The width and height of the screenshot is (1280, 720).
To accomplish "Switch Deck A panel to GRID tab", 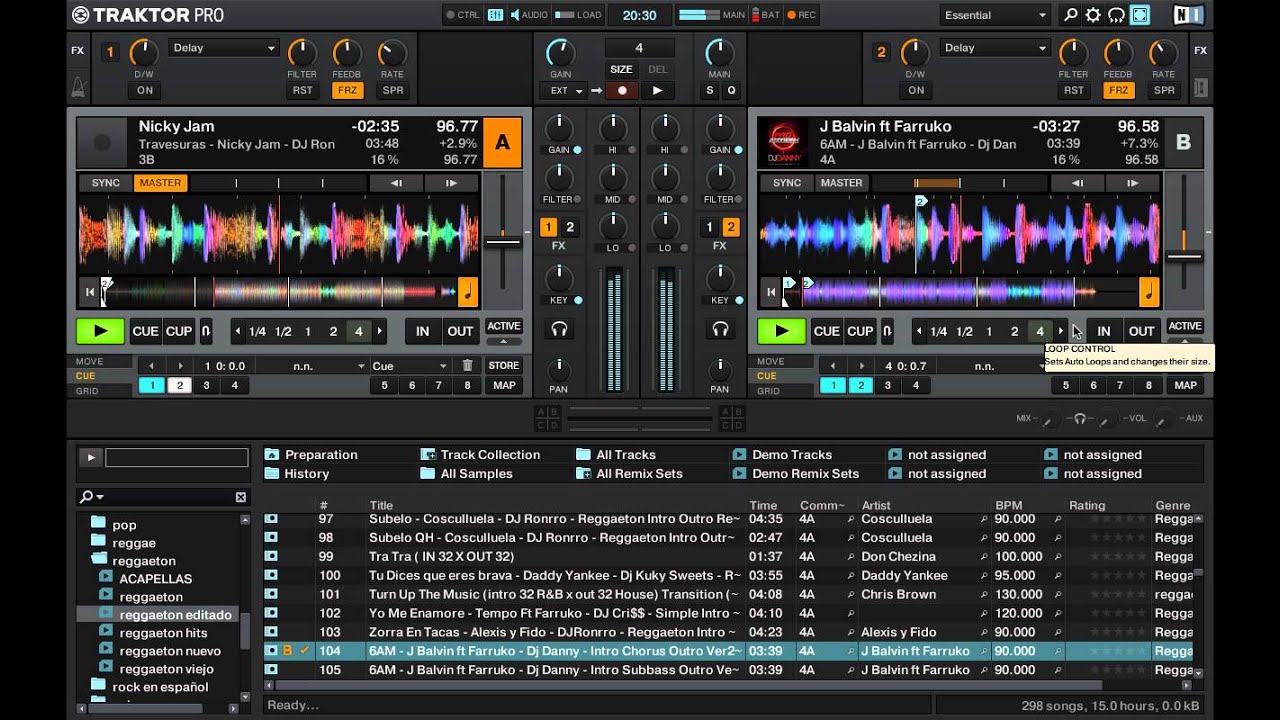I will coord(87,391).
